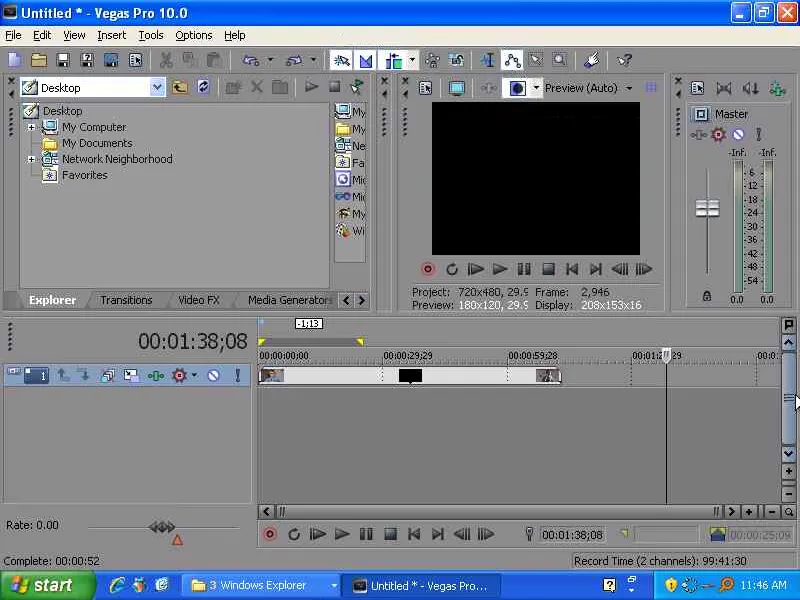The height and width of the screenshot is (600, 800).
Task: Click the Rate scrub slider control
Action: pyautogui.click(x=162, y=527)
